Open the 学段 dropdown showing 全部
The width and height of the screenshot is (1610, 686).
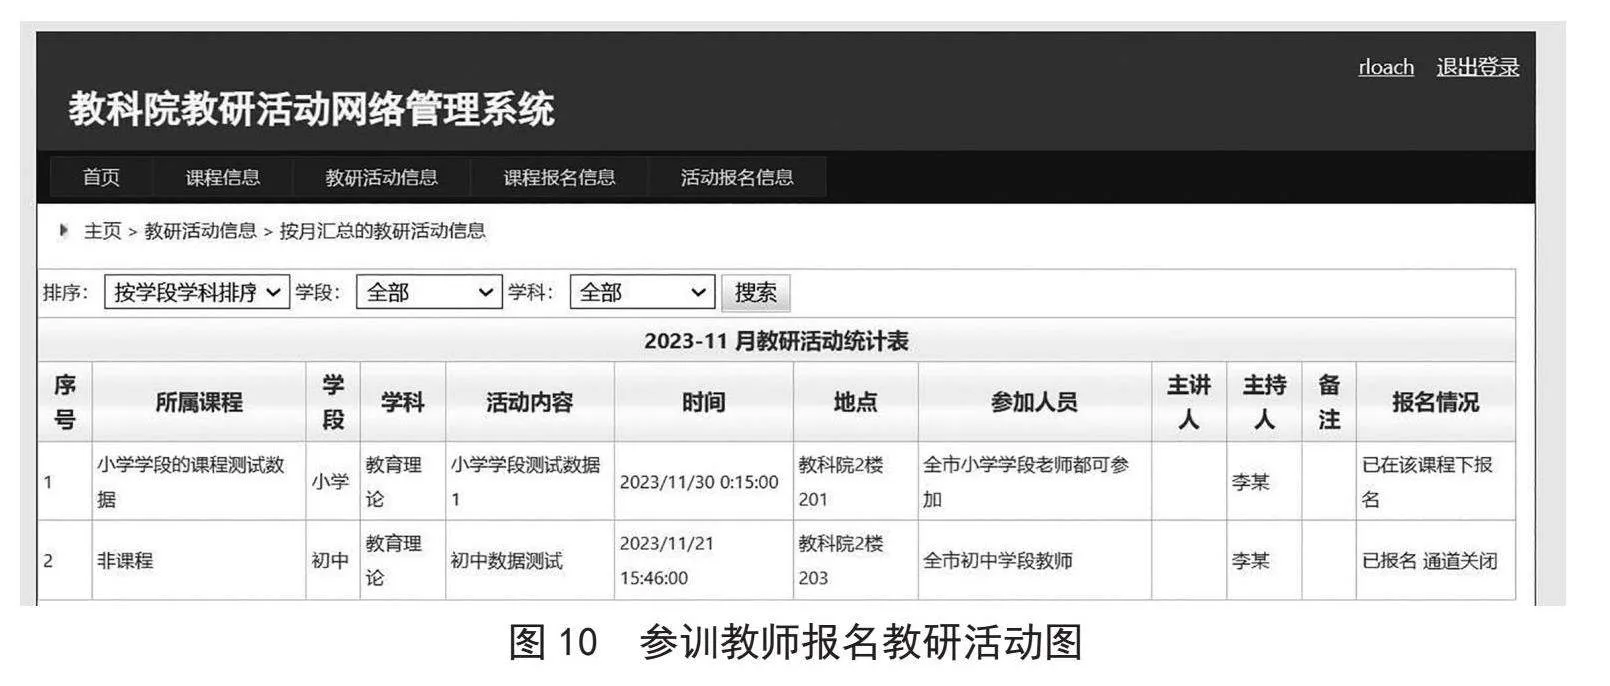[x=429, y=292]
